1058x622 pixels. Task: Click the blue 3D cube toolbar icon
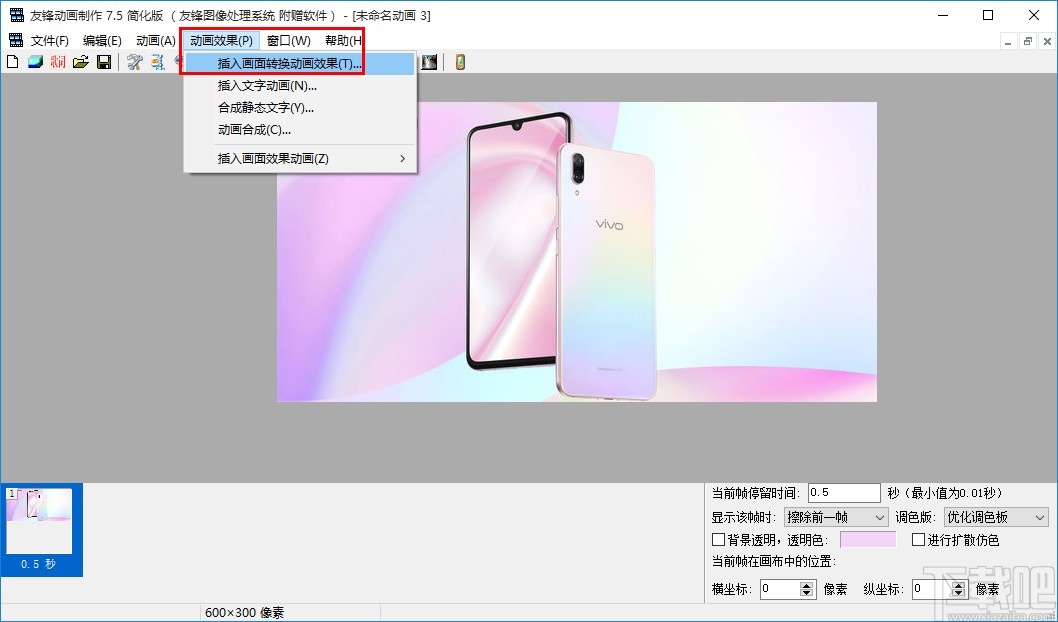click(35, 63)
